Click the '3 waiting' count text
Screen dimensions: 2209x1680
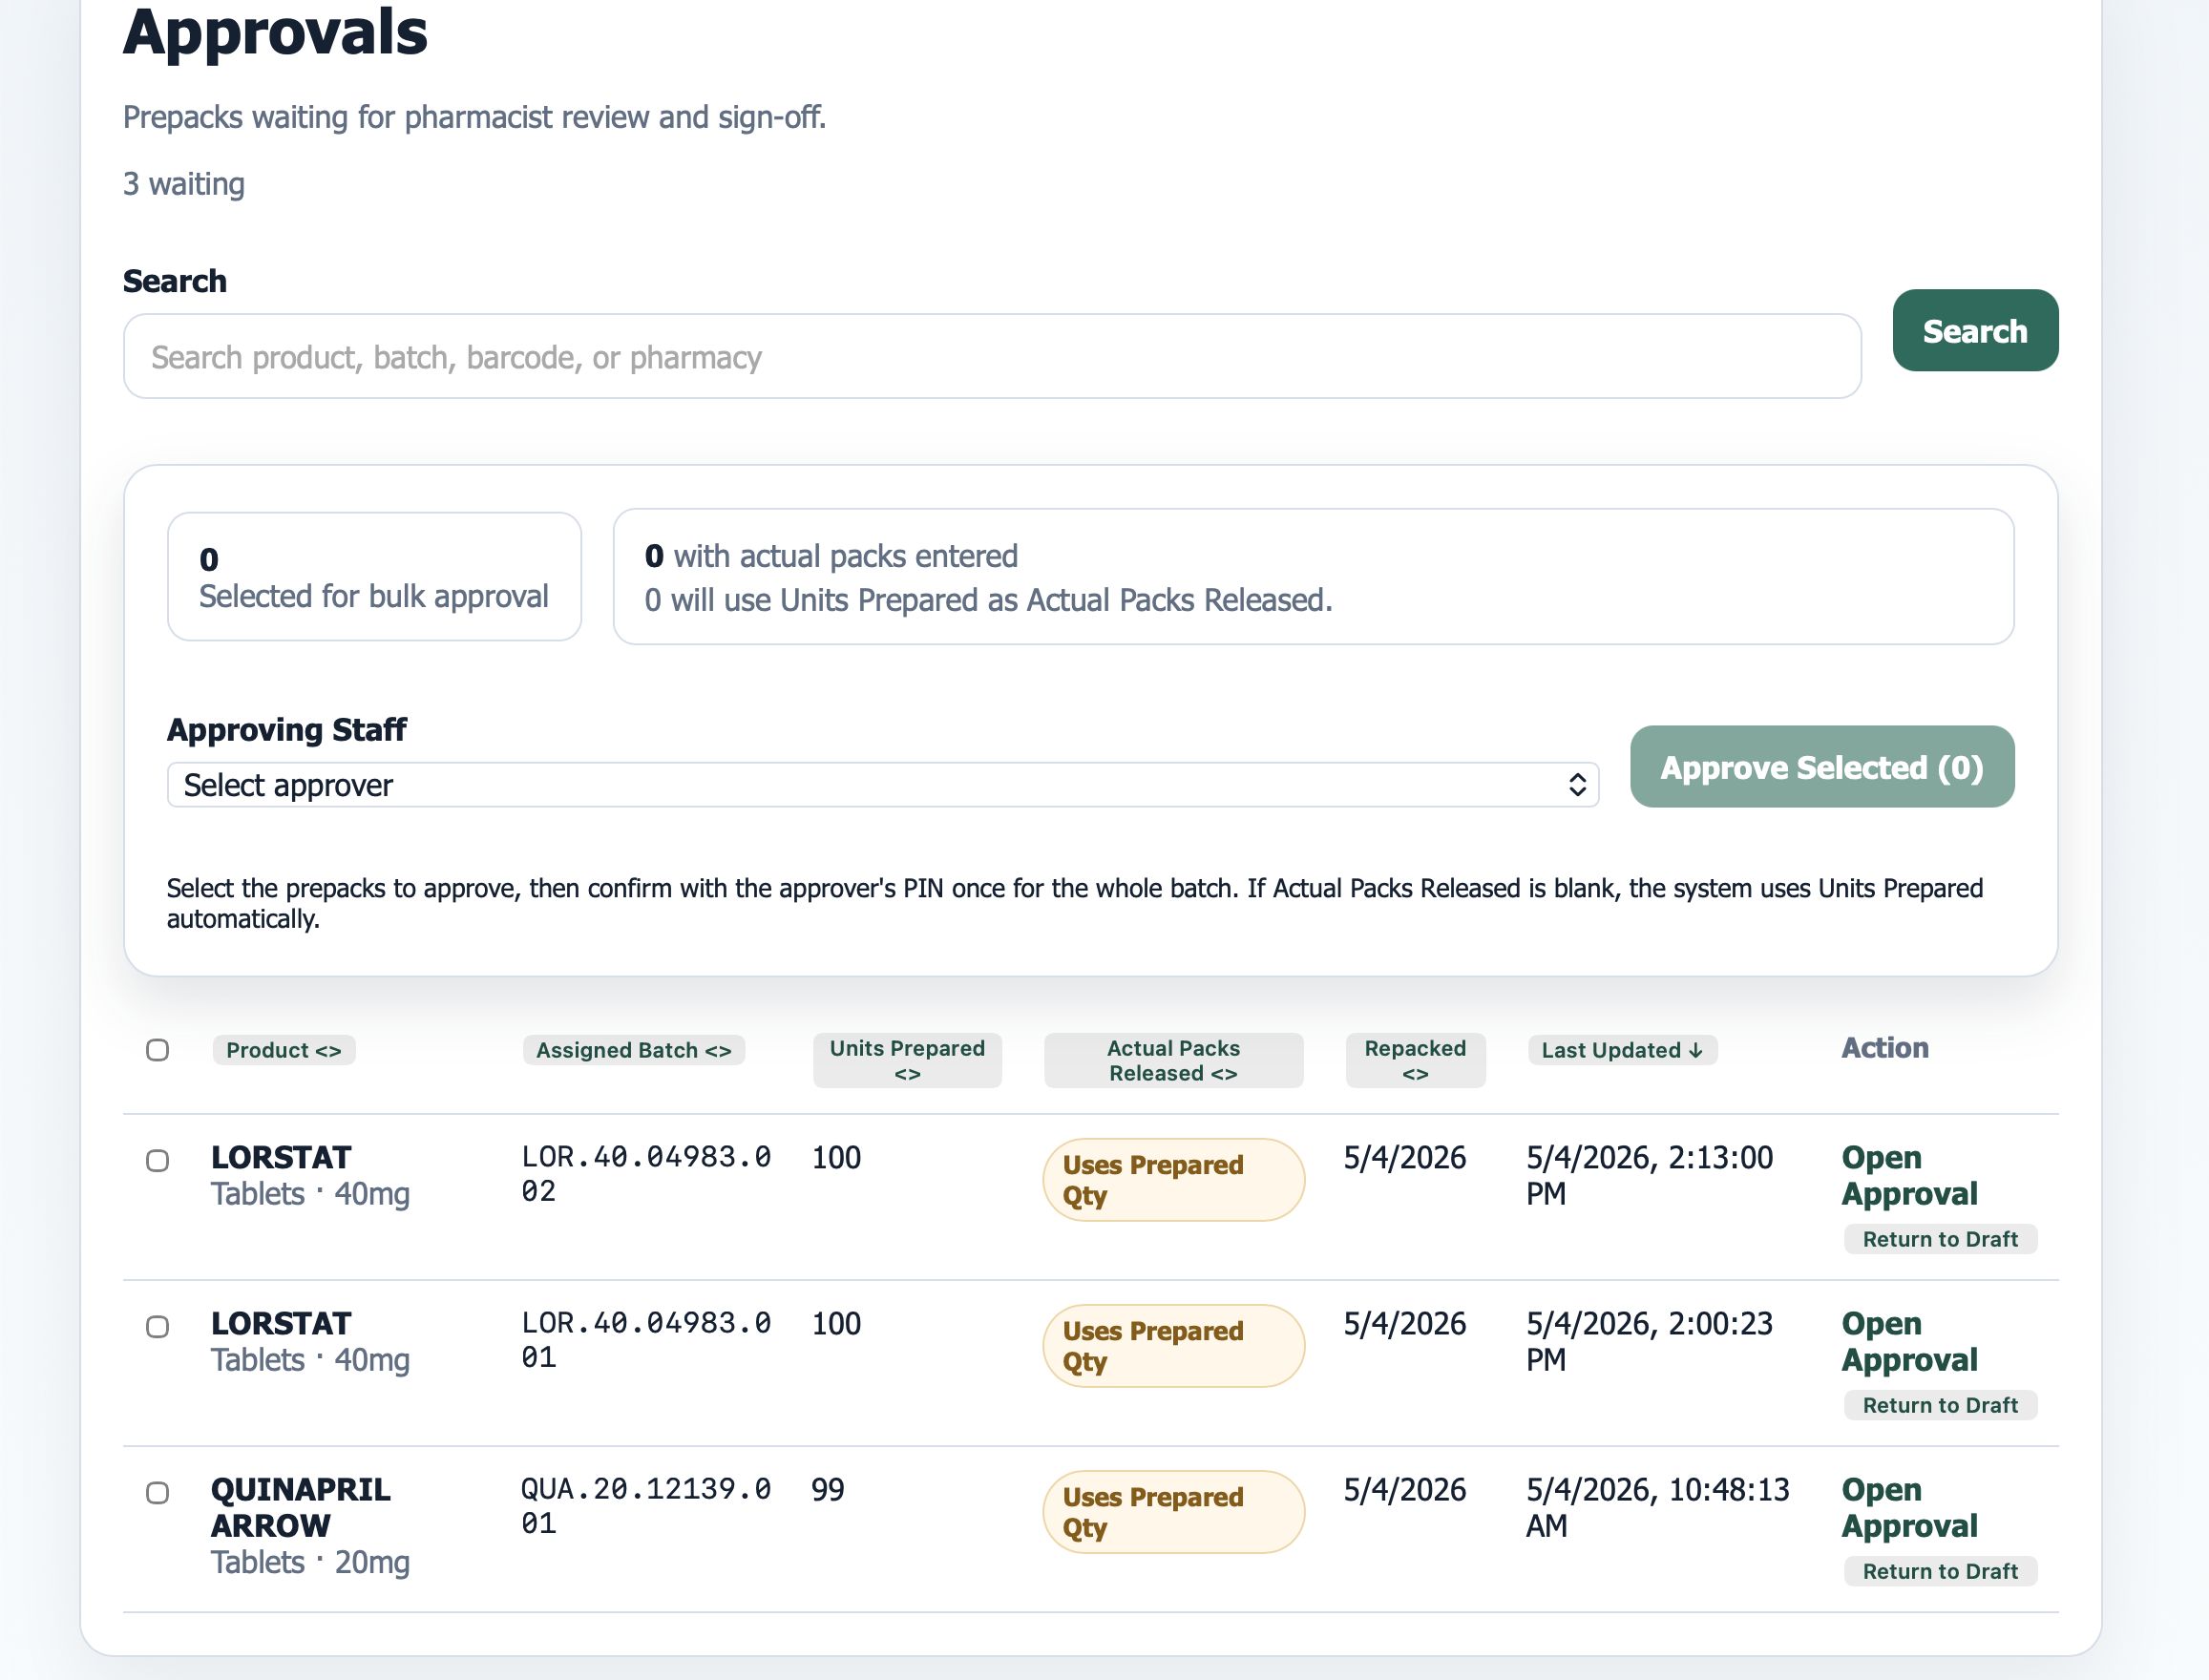coord(184,184)
